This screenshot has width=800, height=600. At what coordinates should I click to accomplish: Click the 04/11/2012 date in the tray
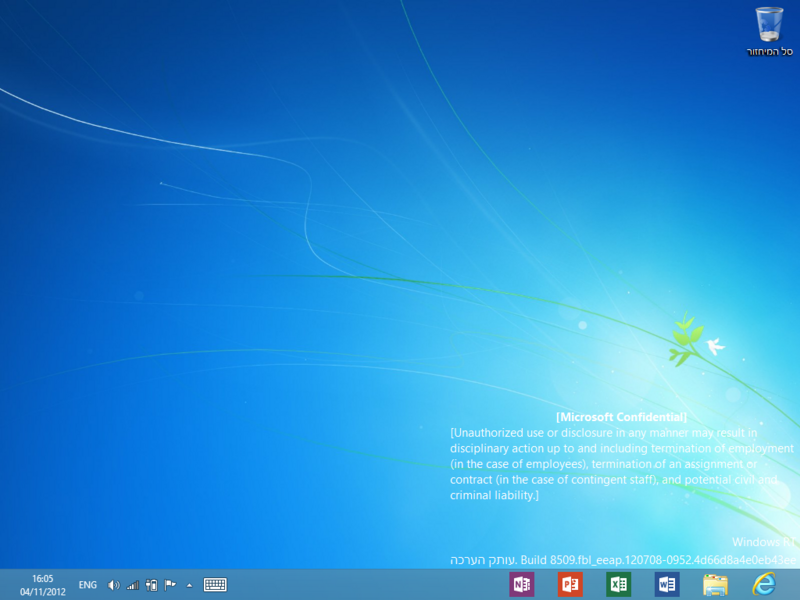point(42,591)
